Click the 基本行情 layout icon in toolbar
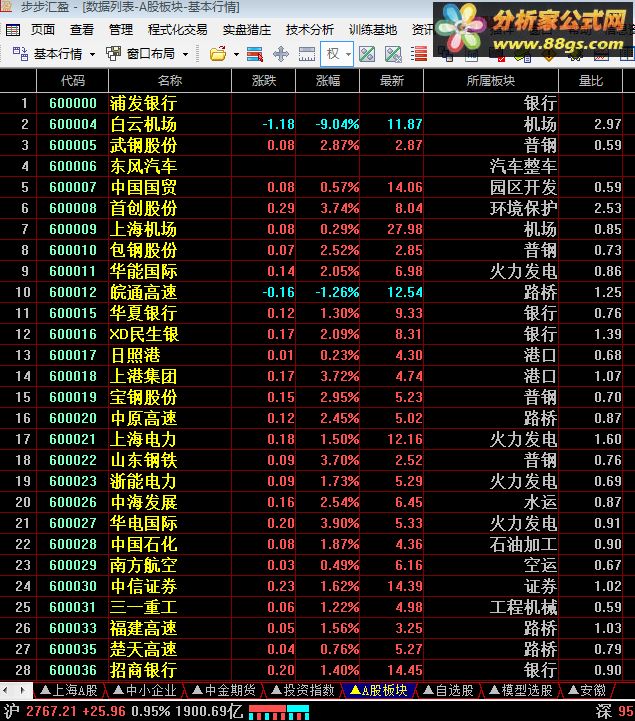This screenshot has height=721, width=635. click(x=20, y=54)
